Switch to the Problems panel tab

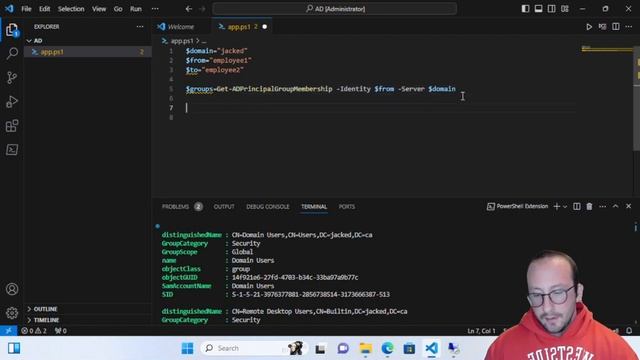point(182,207)
